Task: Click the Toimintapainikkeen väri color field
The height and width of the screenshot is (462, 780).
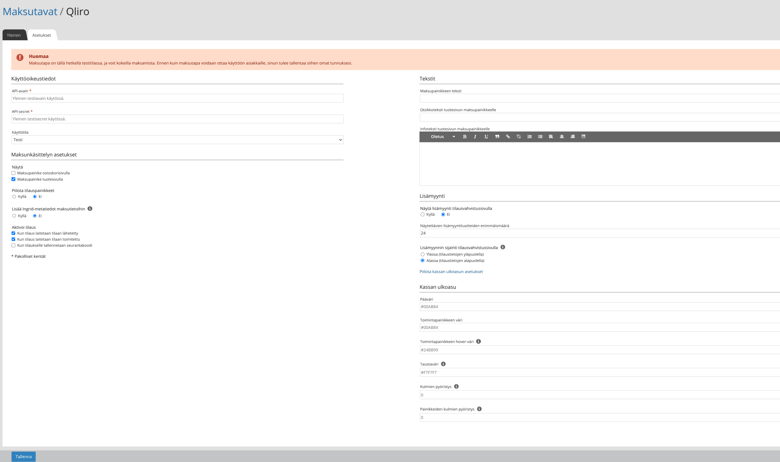Action: coord(600,328)
